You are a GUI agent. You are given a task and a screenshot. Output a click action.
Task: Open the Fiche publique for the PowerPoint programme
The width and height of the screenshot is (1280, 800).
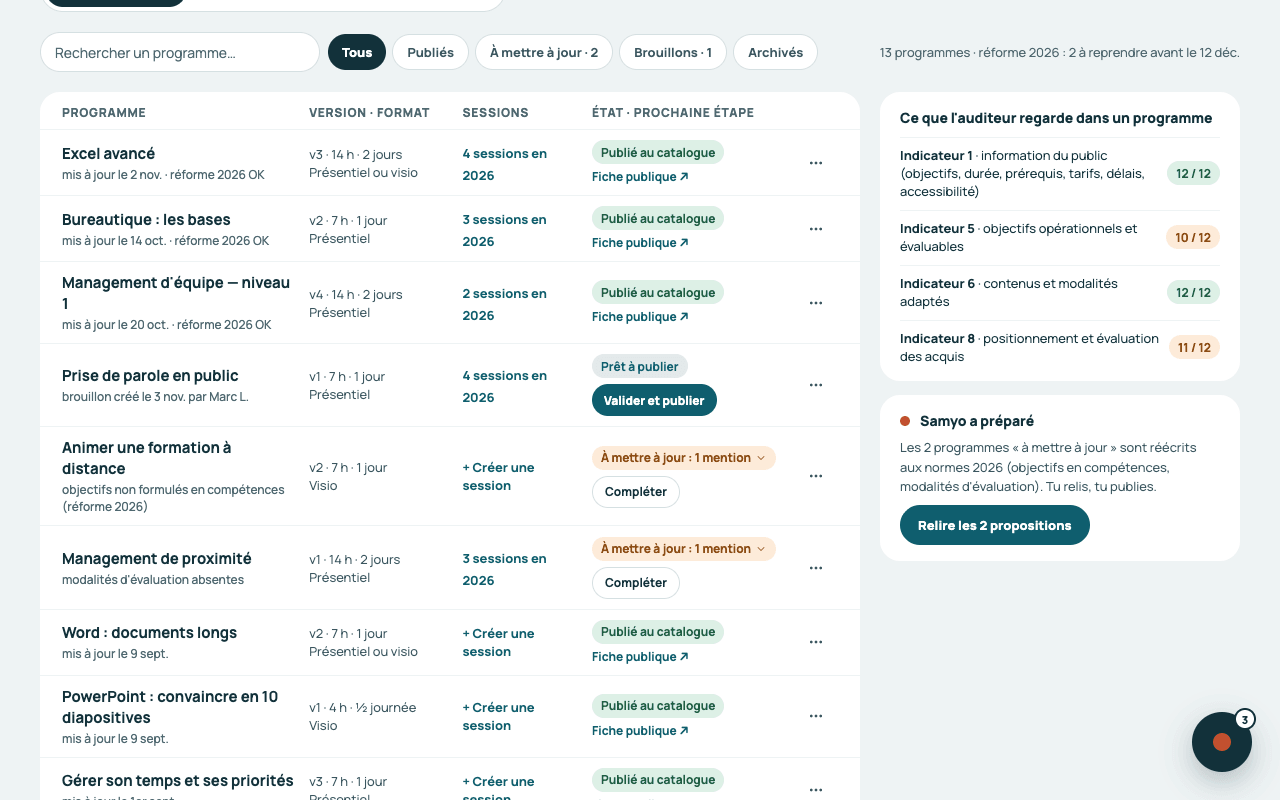click(640, 731)
